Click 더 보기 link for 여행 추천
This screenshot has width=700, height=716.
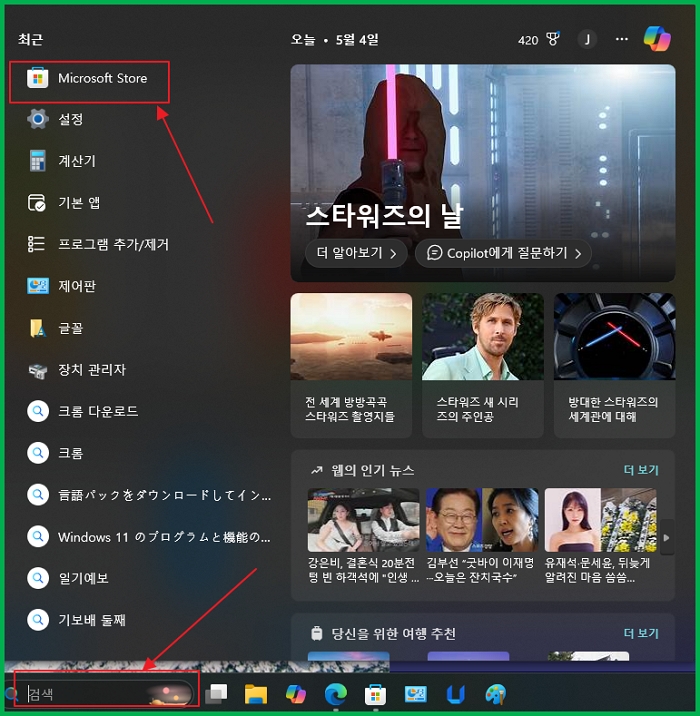point(641,633)
